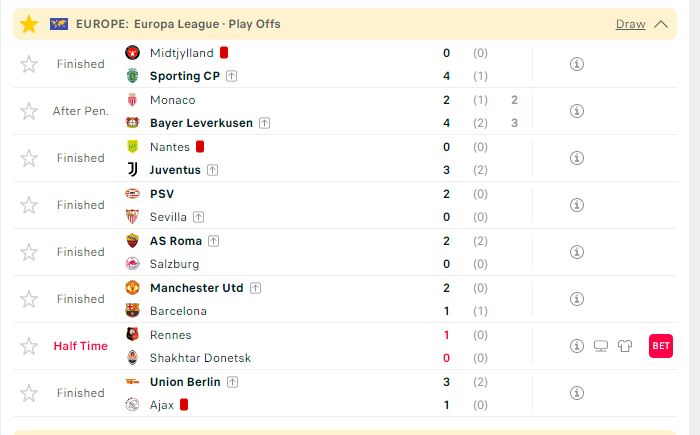
Task: Click the Manchester Utd club crest
Action: click(133, 288)
